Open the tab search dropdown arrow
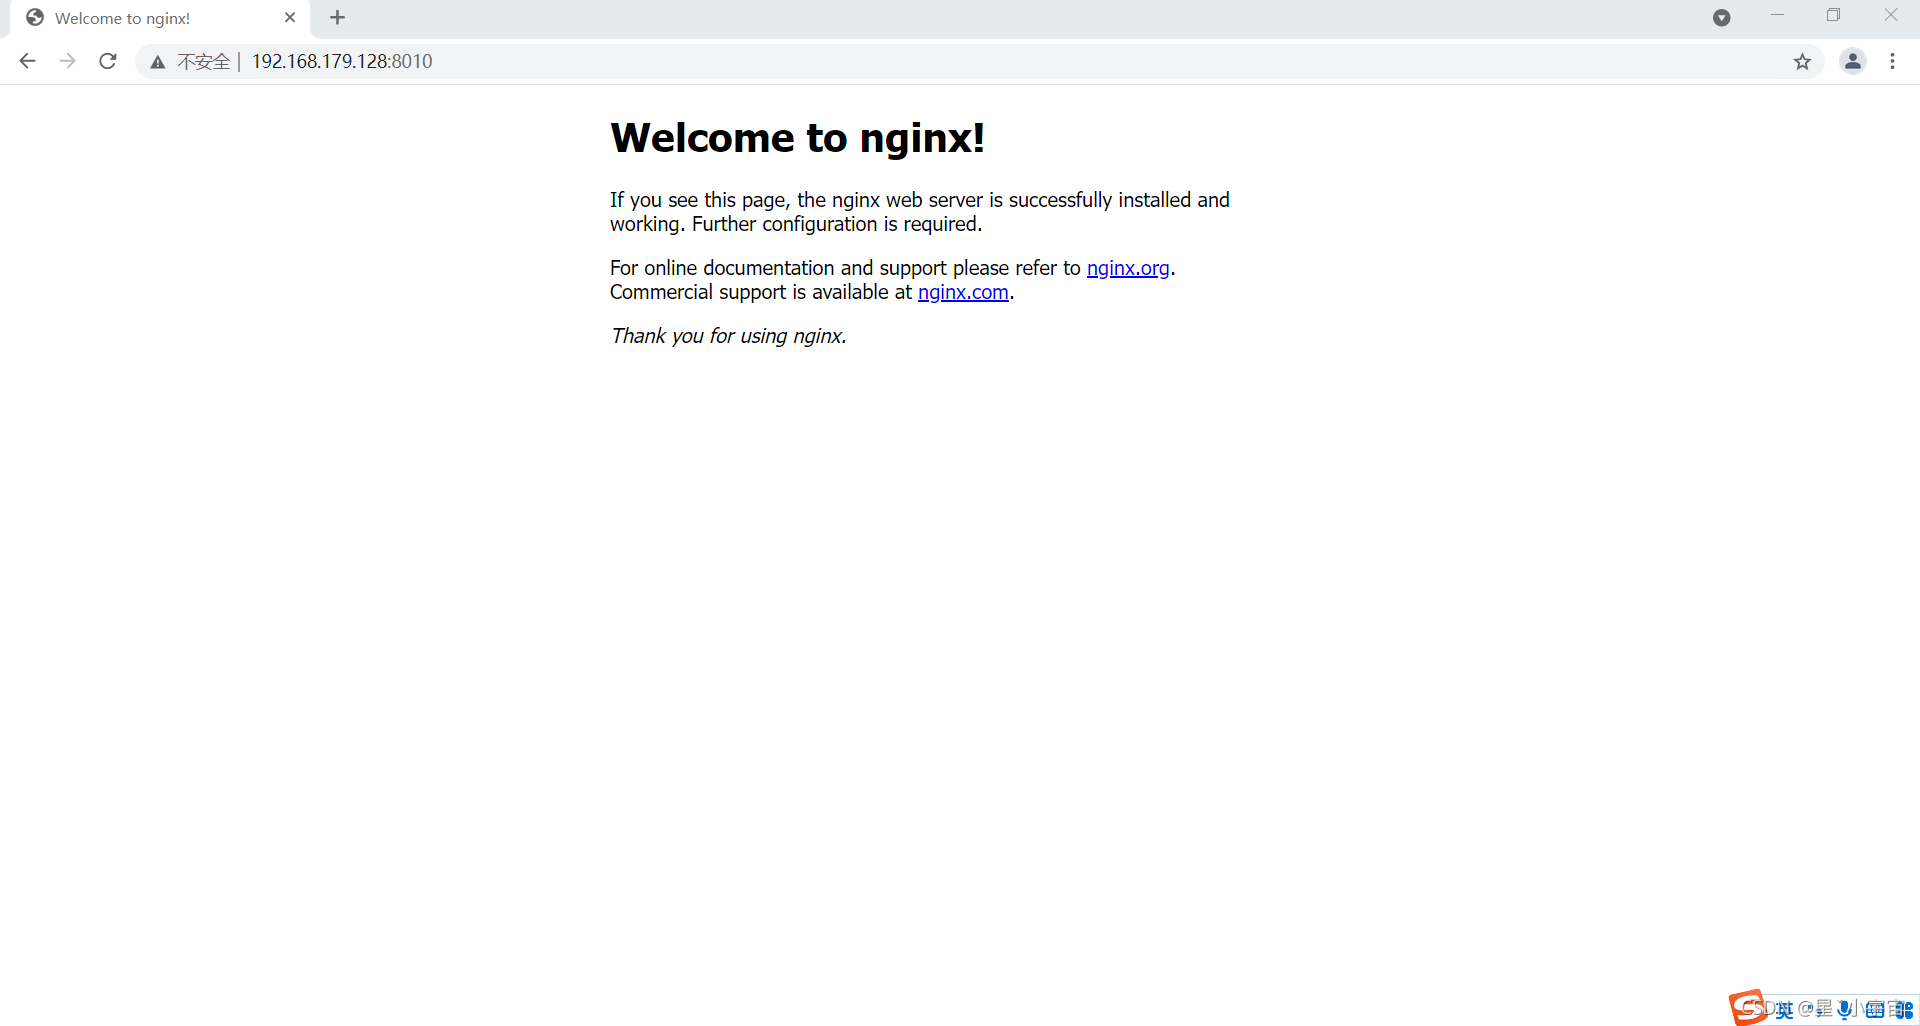The height and width of the screenshot is (1026, 1920). [x=1721, y=17]
